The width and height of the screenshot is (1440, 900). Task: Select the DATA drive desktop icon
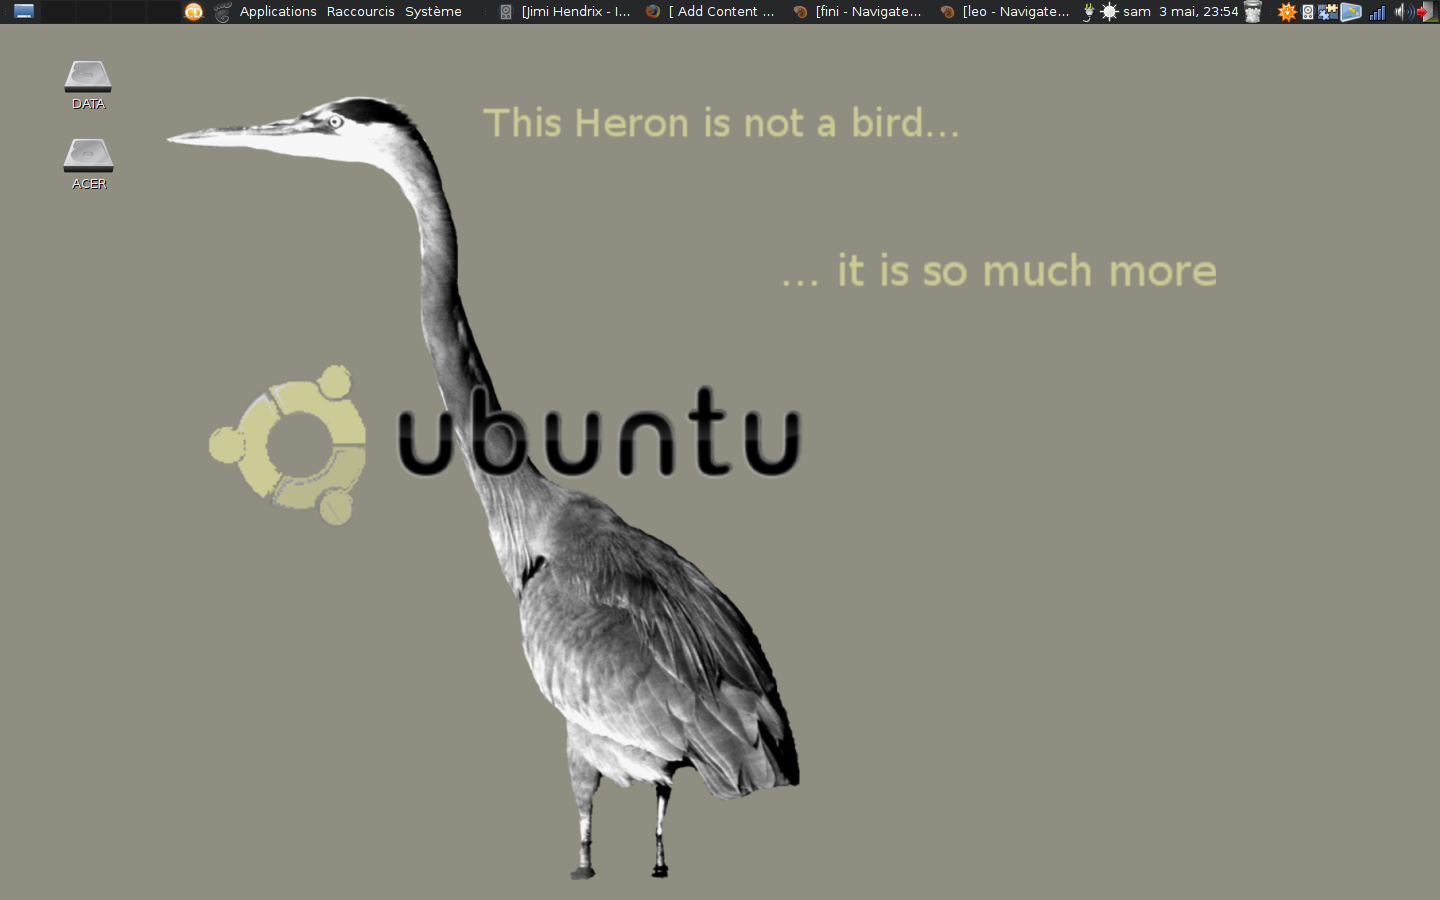[88, 85]
